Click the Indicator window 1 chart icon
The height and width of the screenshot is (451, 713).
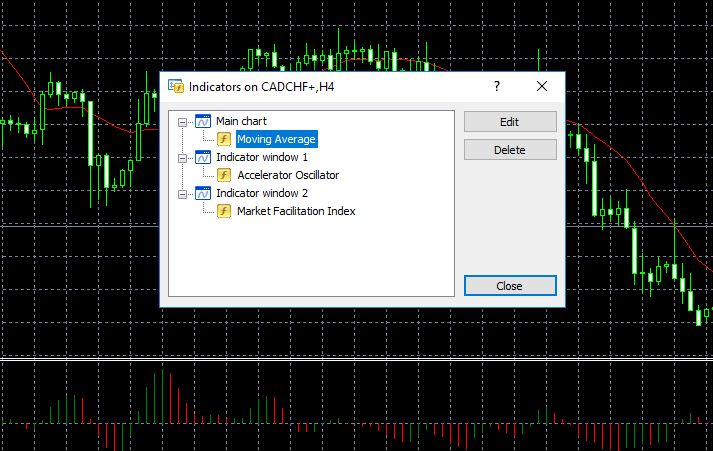[x=203, y=157]
